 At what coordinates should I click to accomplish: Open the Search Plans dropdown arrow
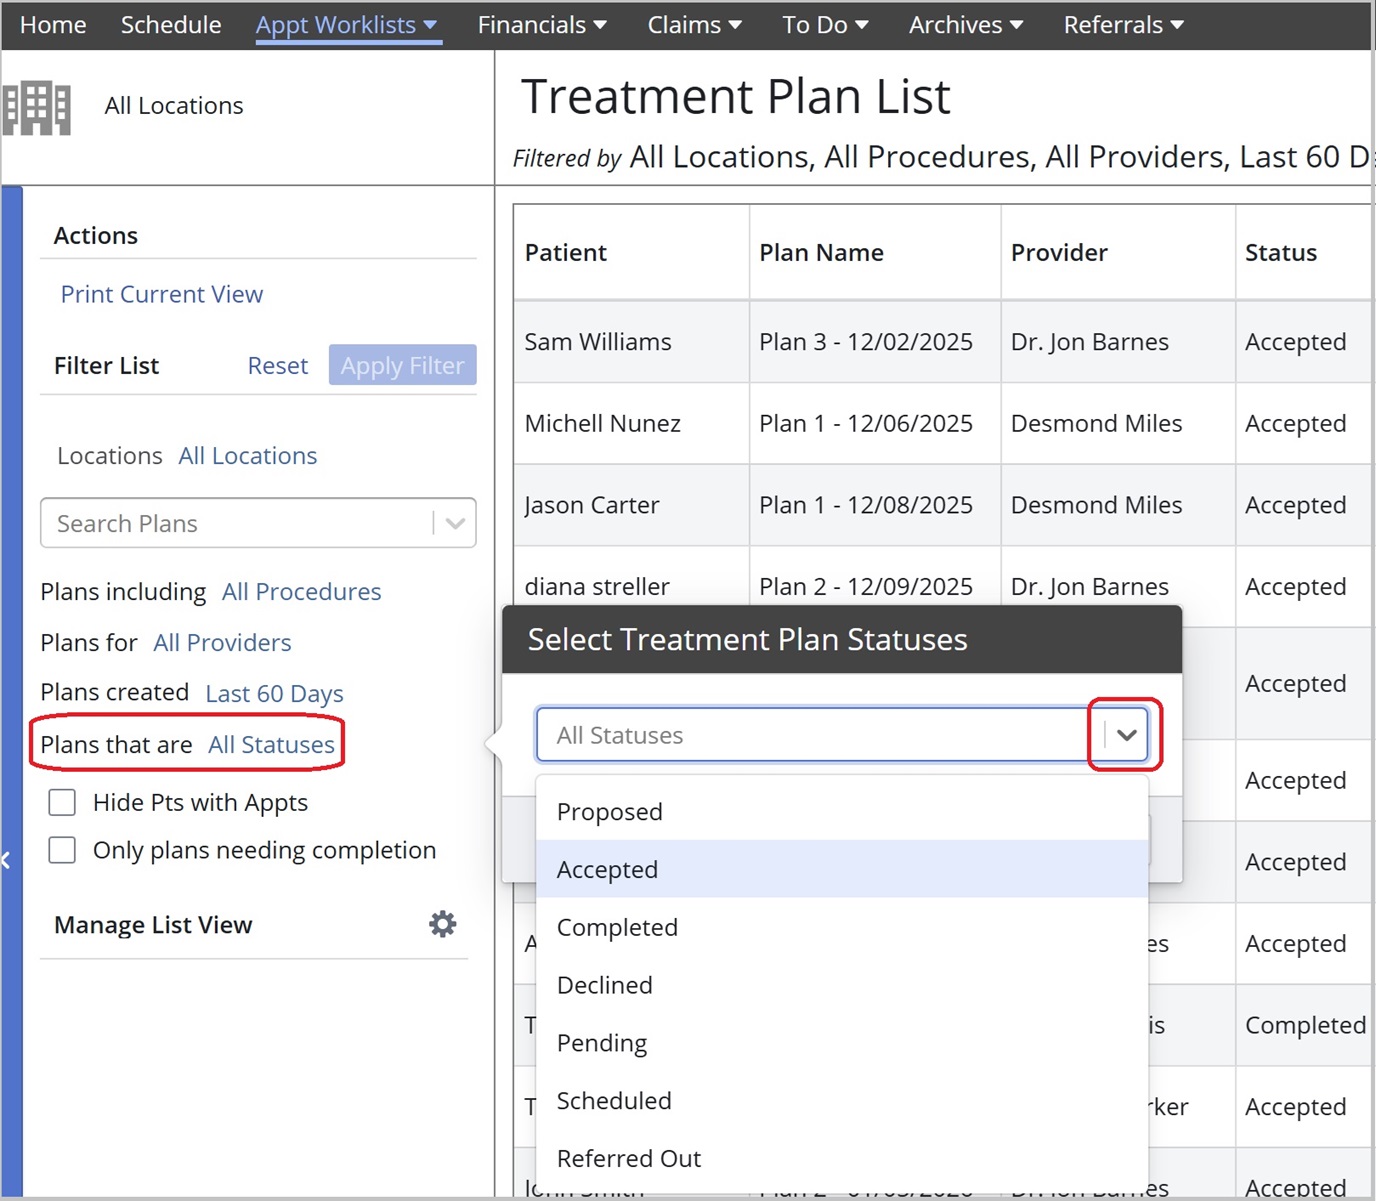[455, 523]
